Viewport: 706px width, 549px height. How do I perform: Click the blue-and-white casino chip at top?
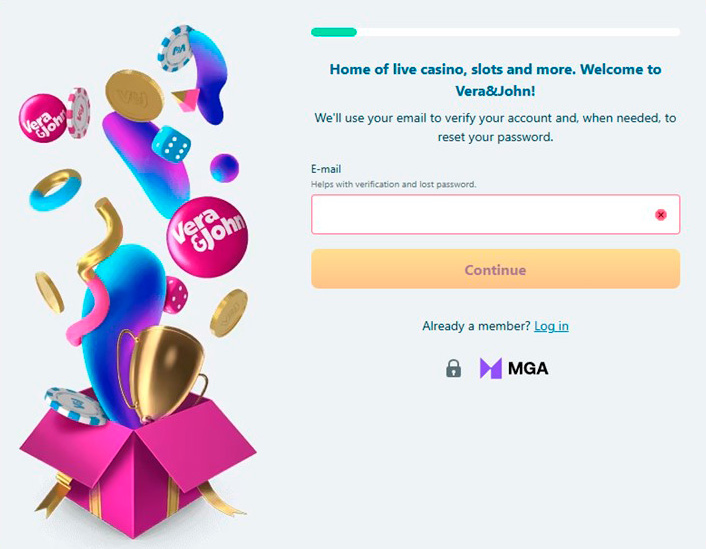(x=176, y=49)
